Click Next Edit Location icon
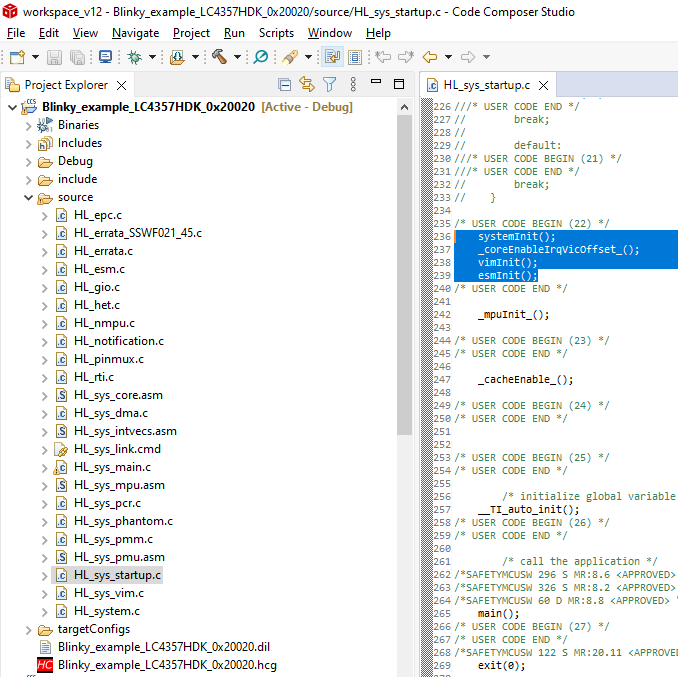678x677 pixels. tap(406, 57)
